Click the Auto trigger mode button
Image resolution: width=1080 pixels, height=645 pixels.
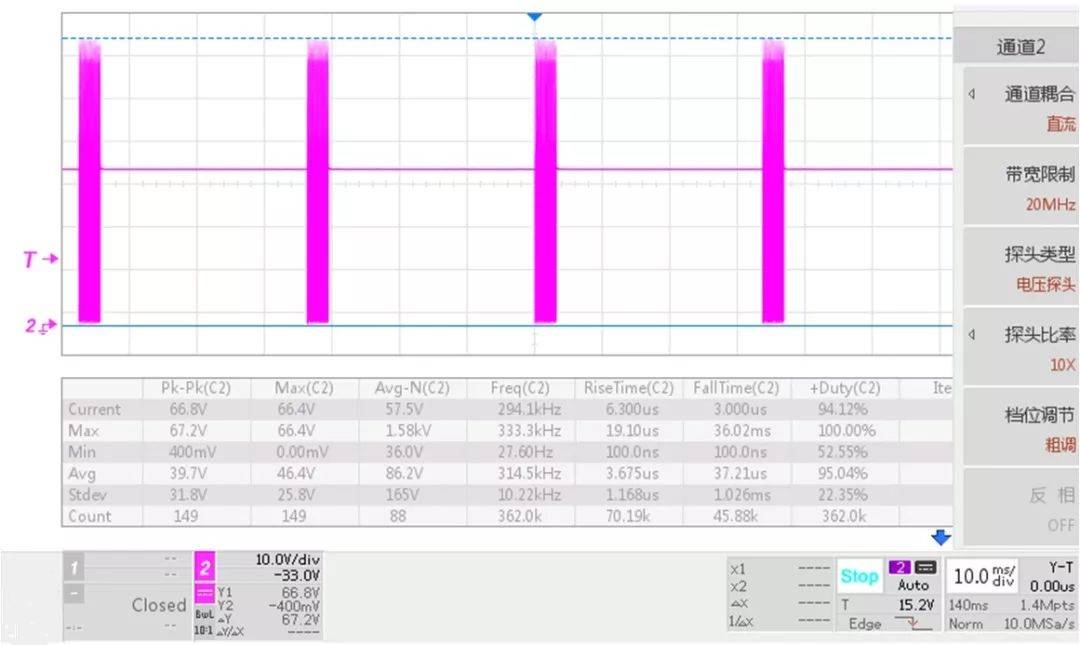912,585
